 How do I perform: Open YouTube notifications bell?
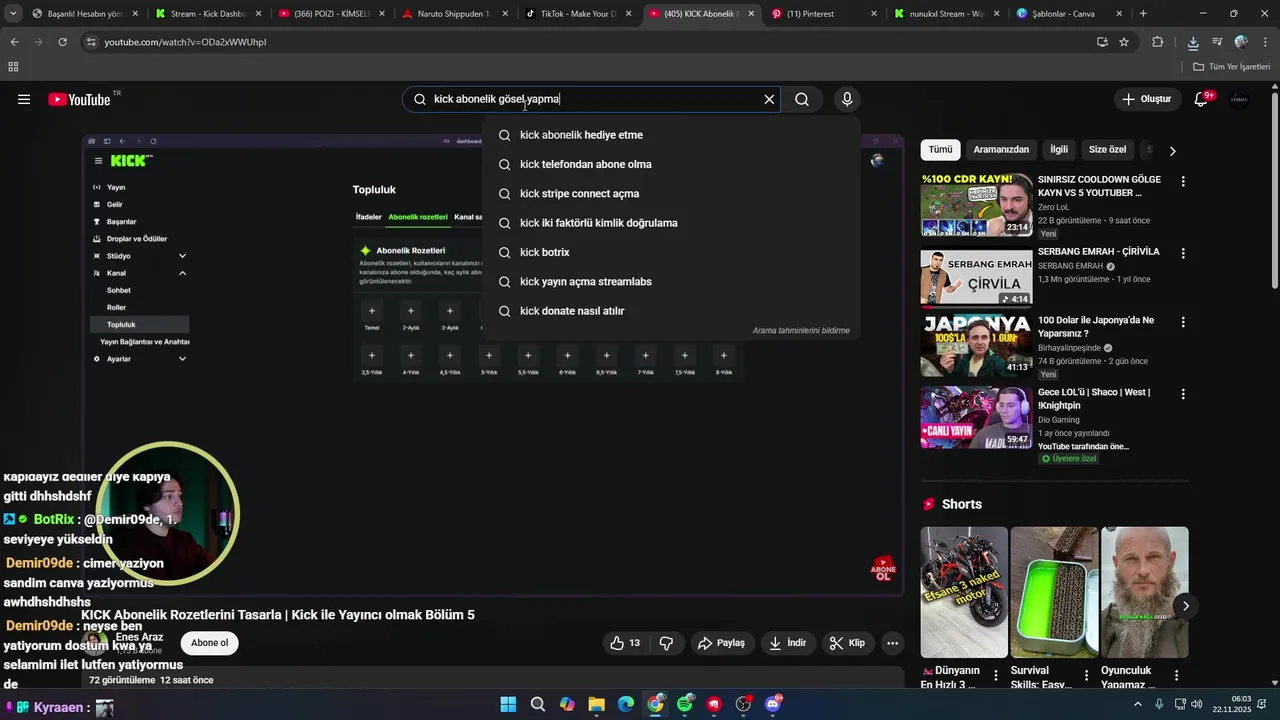tap(1202, 99)
